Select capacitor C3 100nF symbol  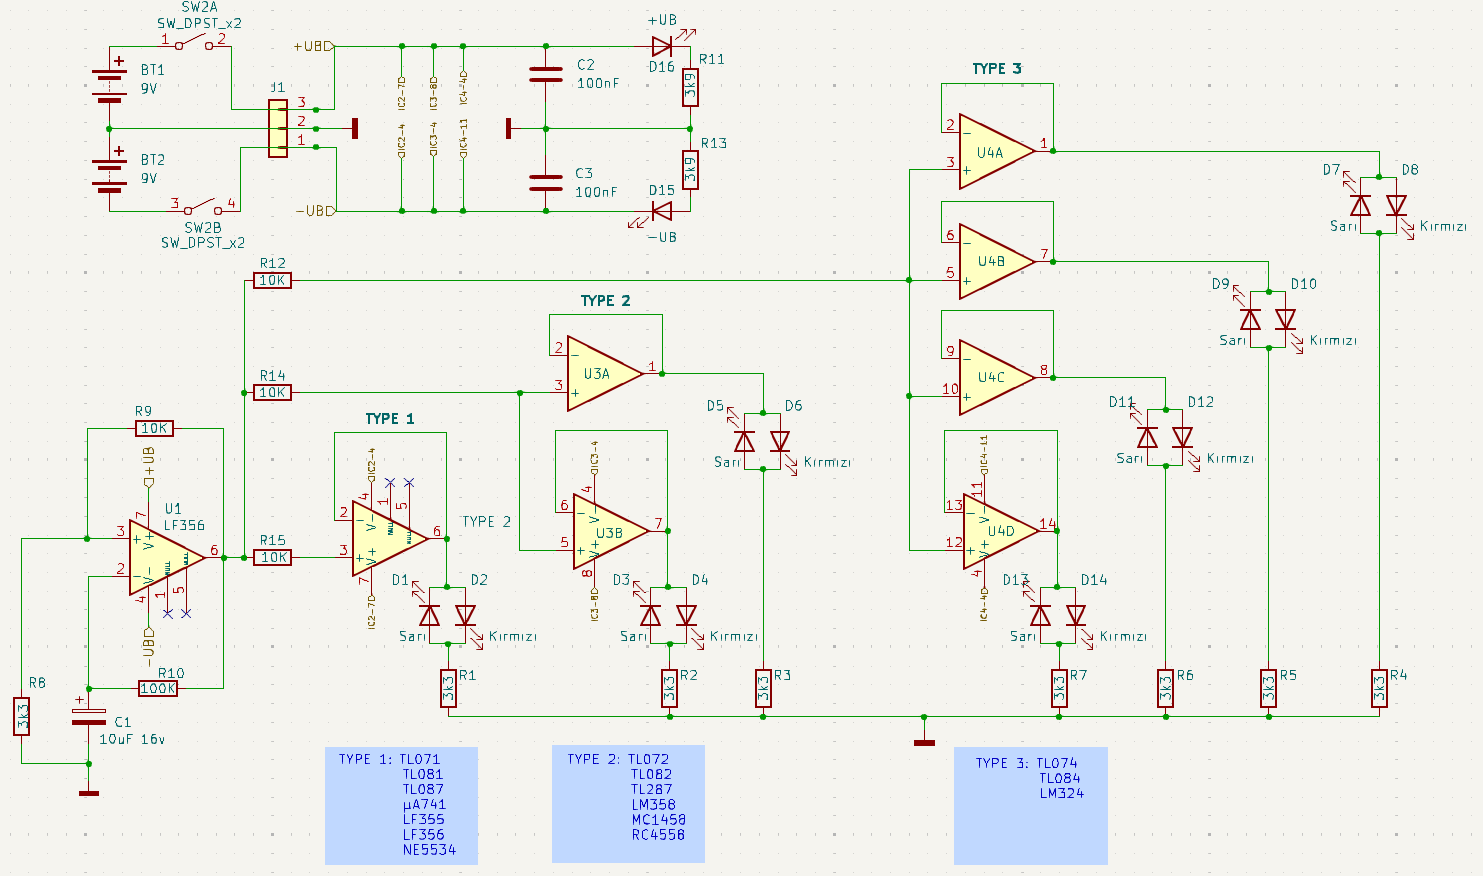(x=546, y=182)
